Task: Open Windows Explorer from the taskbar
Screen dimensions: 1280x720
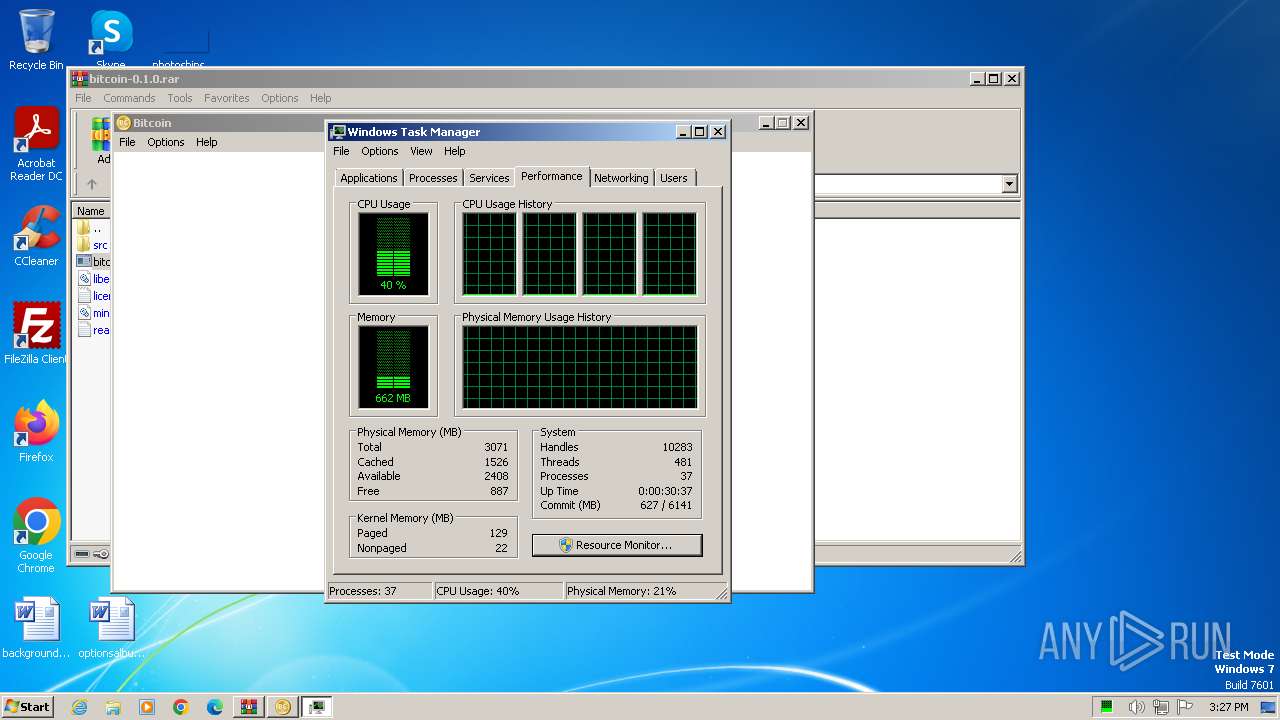Action: pos(113,707)
